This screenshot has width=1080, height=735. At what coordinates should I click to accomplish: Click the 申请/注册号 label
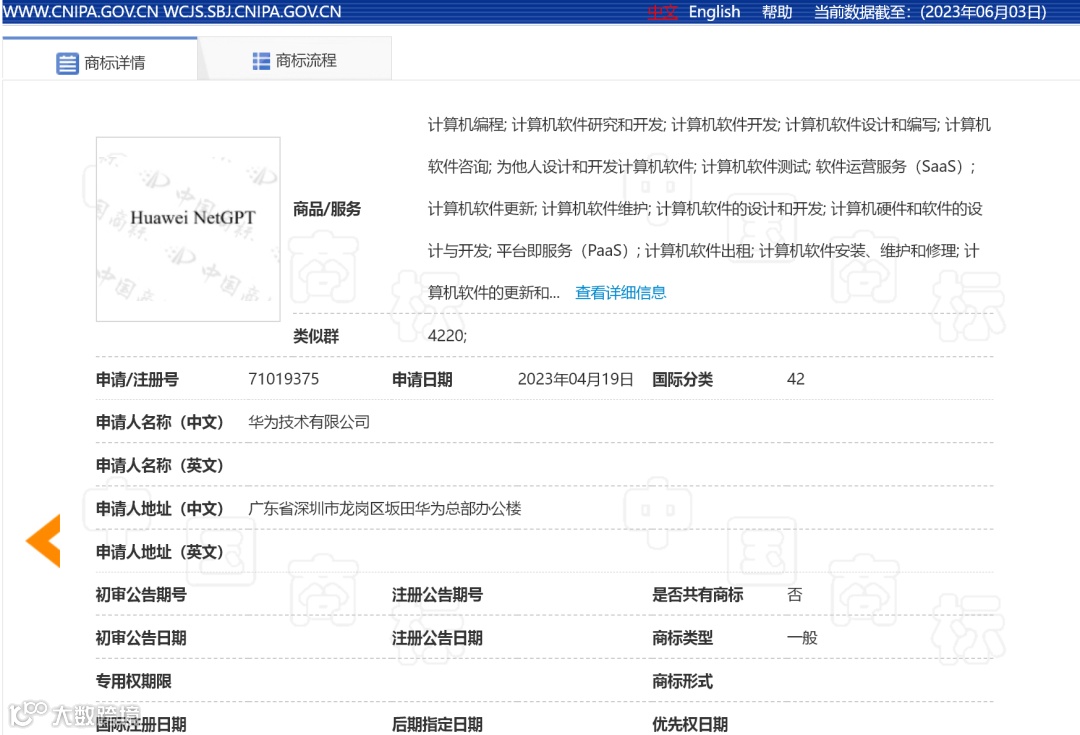(137, 380)
